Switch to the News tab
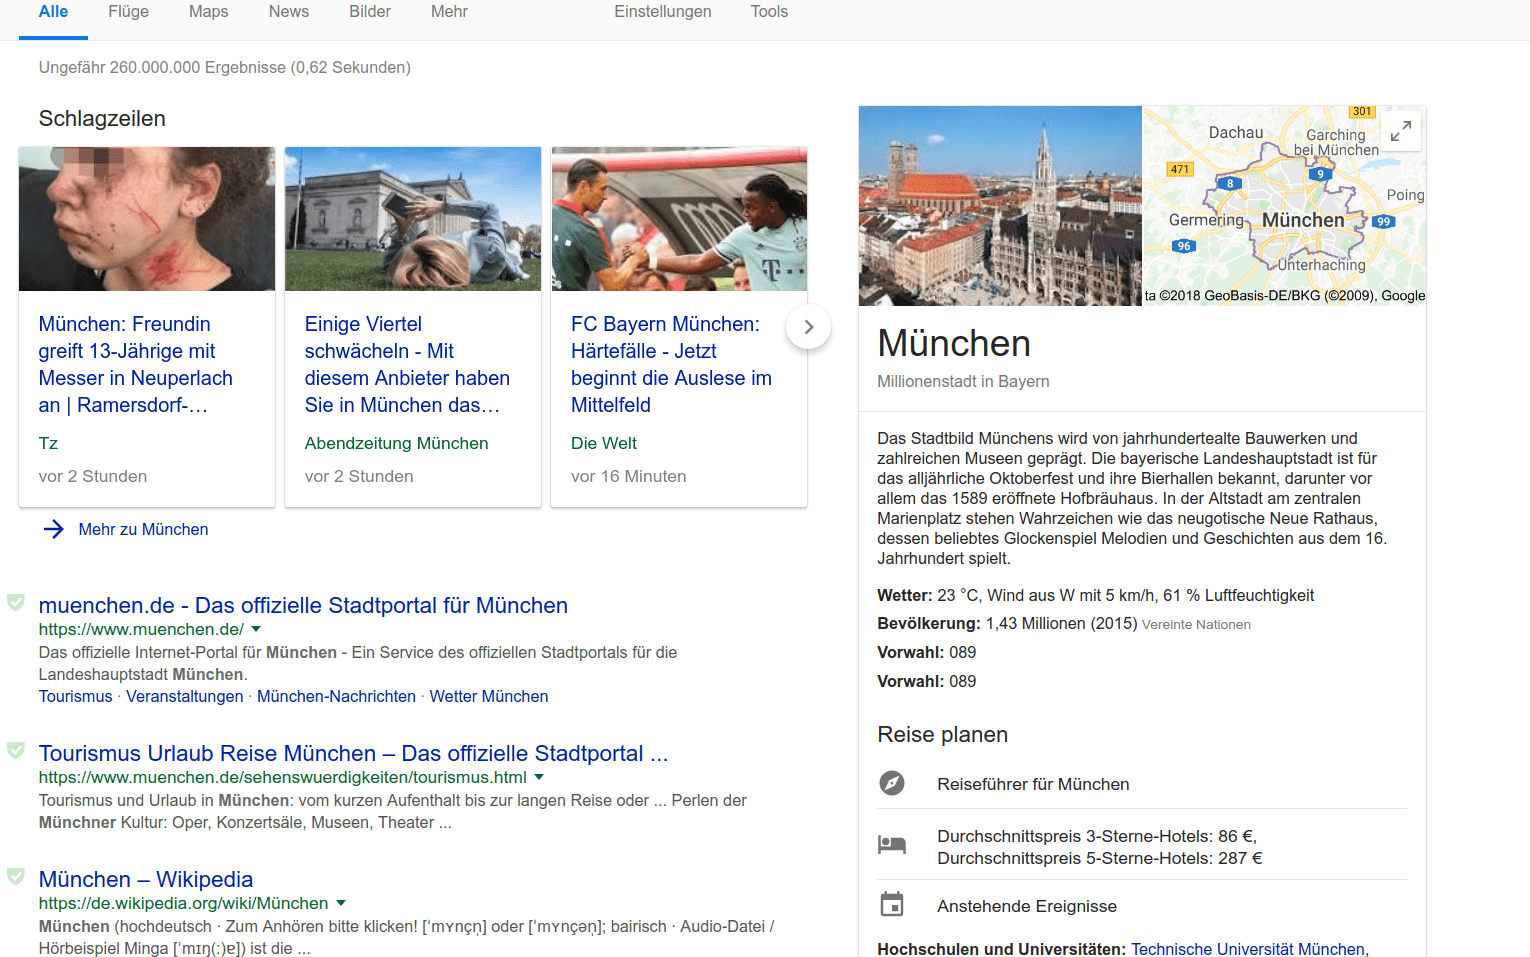This screenshot has height=957, width=1530. 289,12
